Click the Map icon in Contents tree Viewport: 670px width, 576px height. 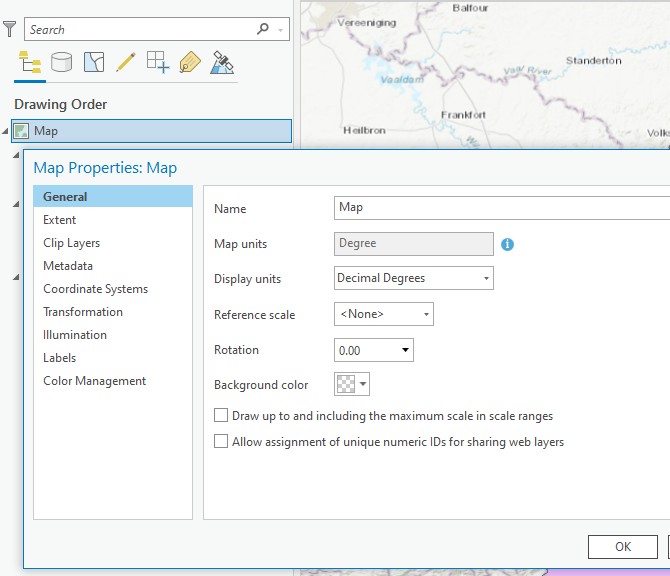click(21, 131)
